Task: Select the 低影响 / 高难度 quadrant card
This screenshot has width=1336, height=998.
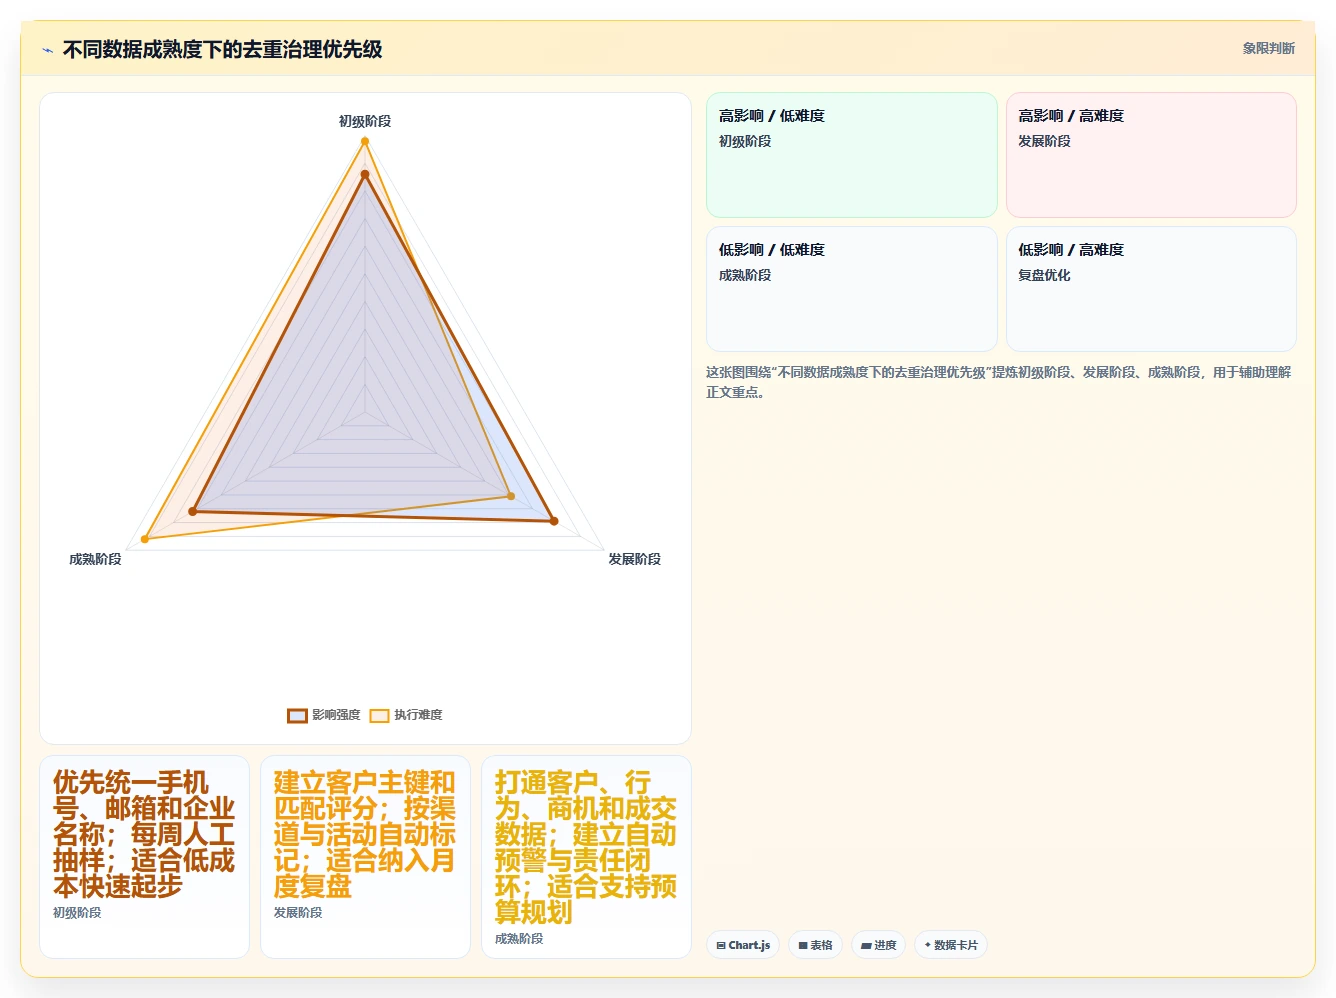Action: point(1151,289)
